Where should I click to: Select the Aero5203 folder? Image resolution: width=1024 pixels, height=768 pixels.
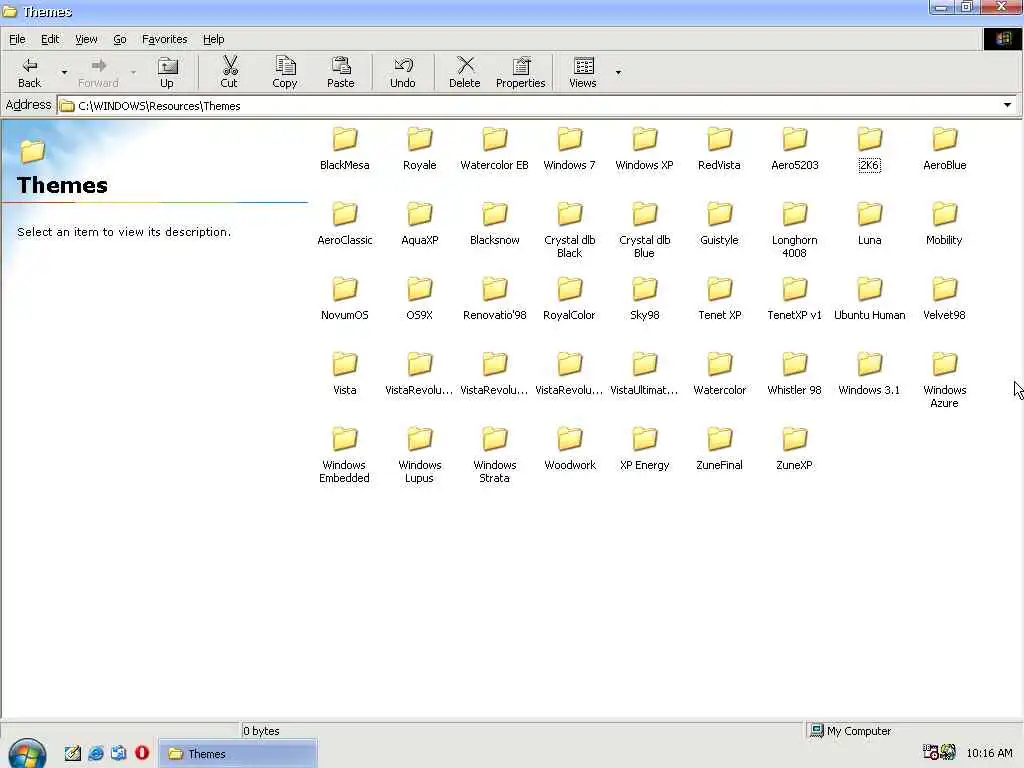click(795, 150)
